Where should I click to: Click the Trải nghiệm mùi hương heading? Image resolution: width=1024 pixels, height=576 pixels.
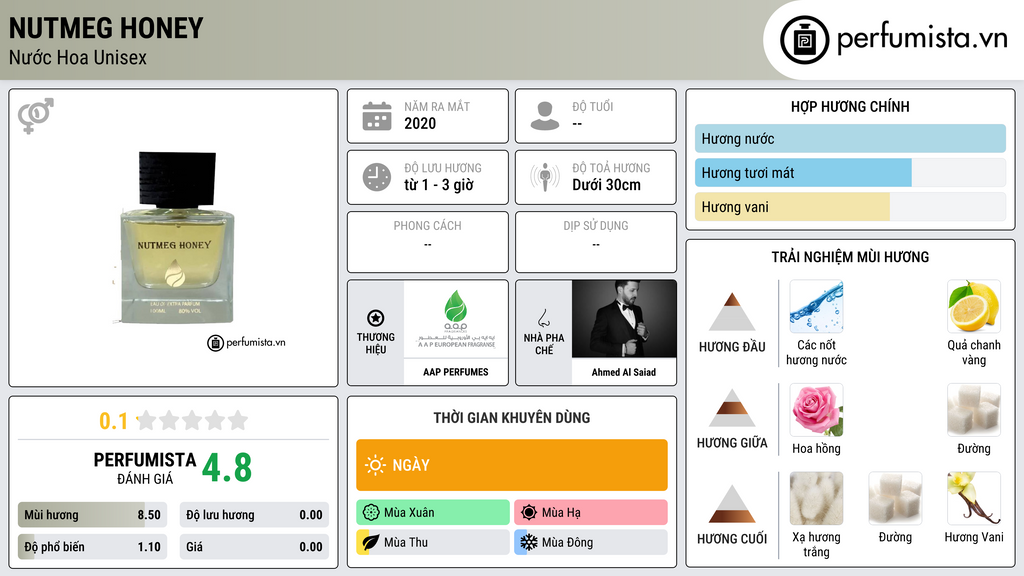coord(850,257)
